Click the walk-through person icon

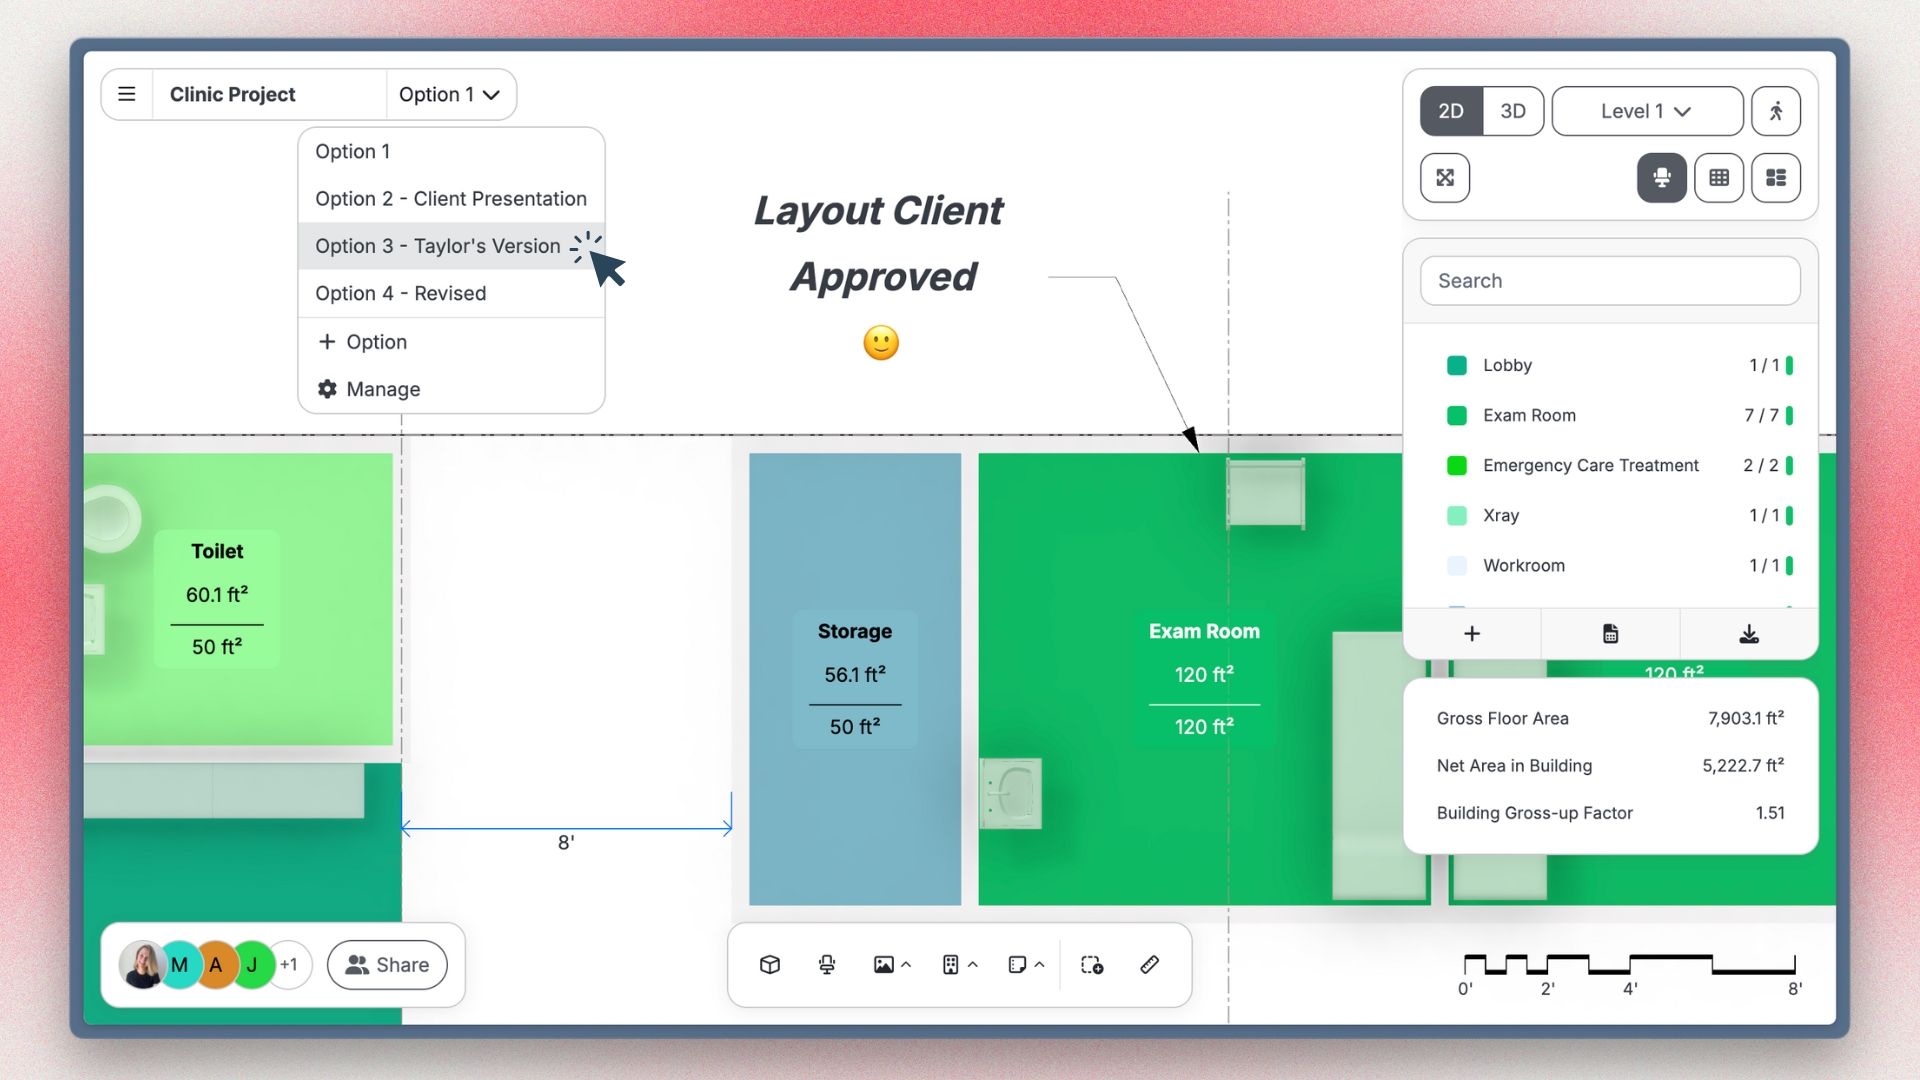1776,111
